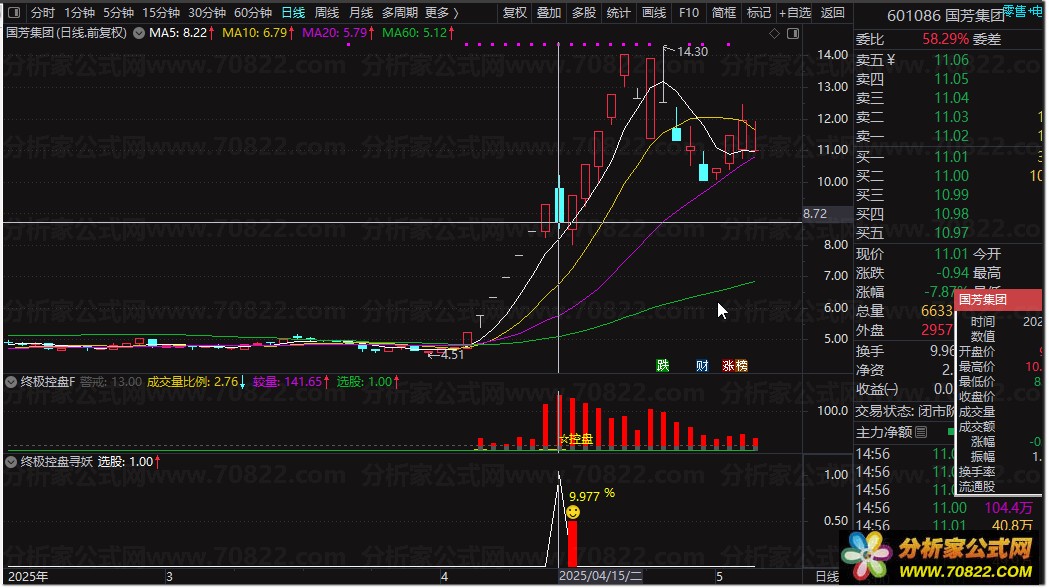Click the 标记 mark button
1049x588 pixels.
759,13
